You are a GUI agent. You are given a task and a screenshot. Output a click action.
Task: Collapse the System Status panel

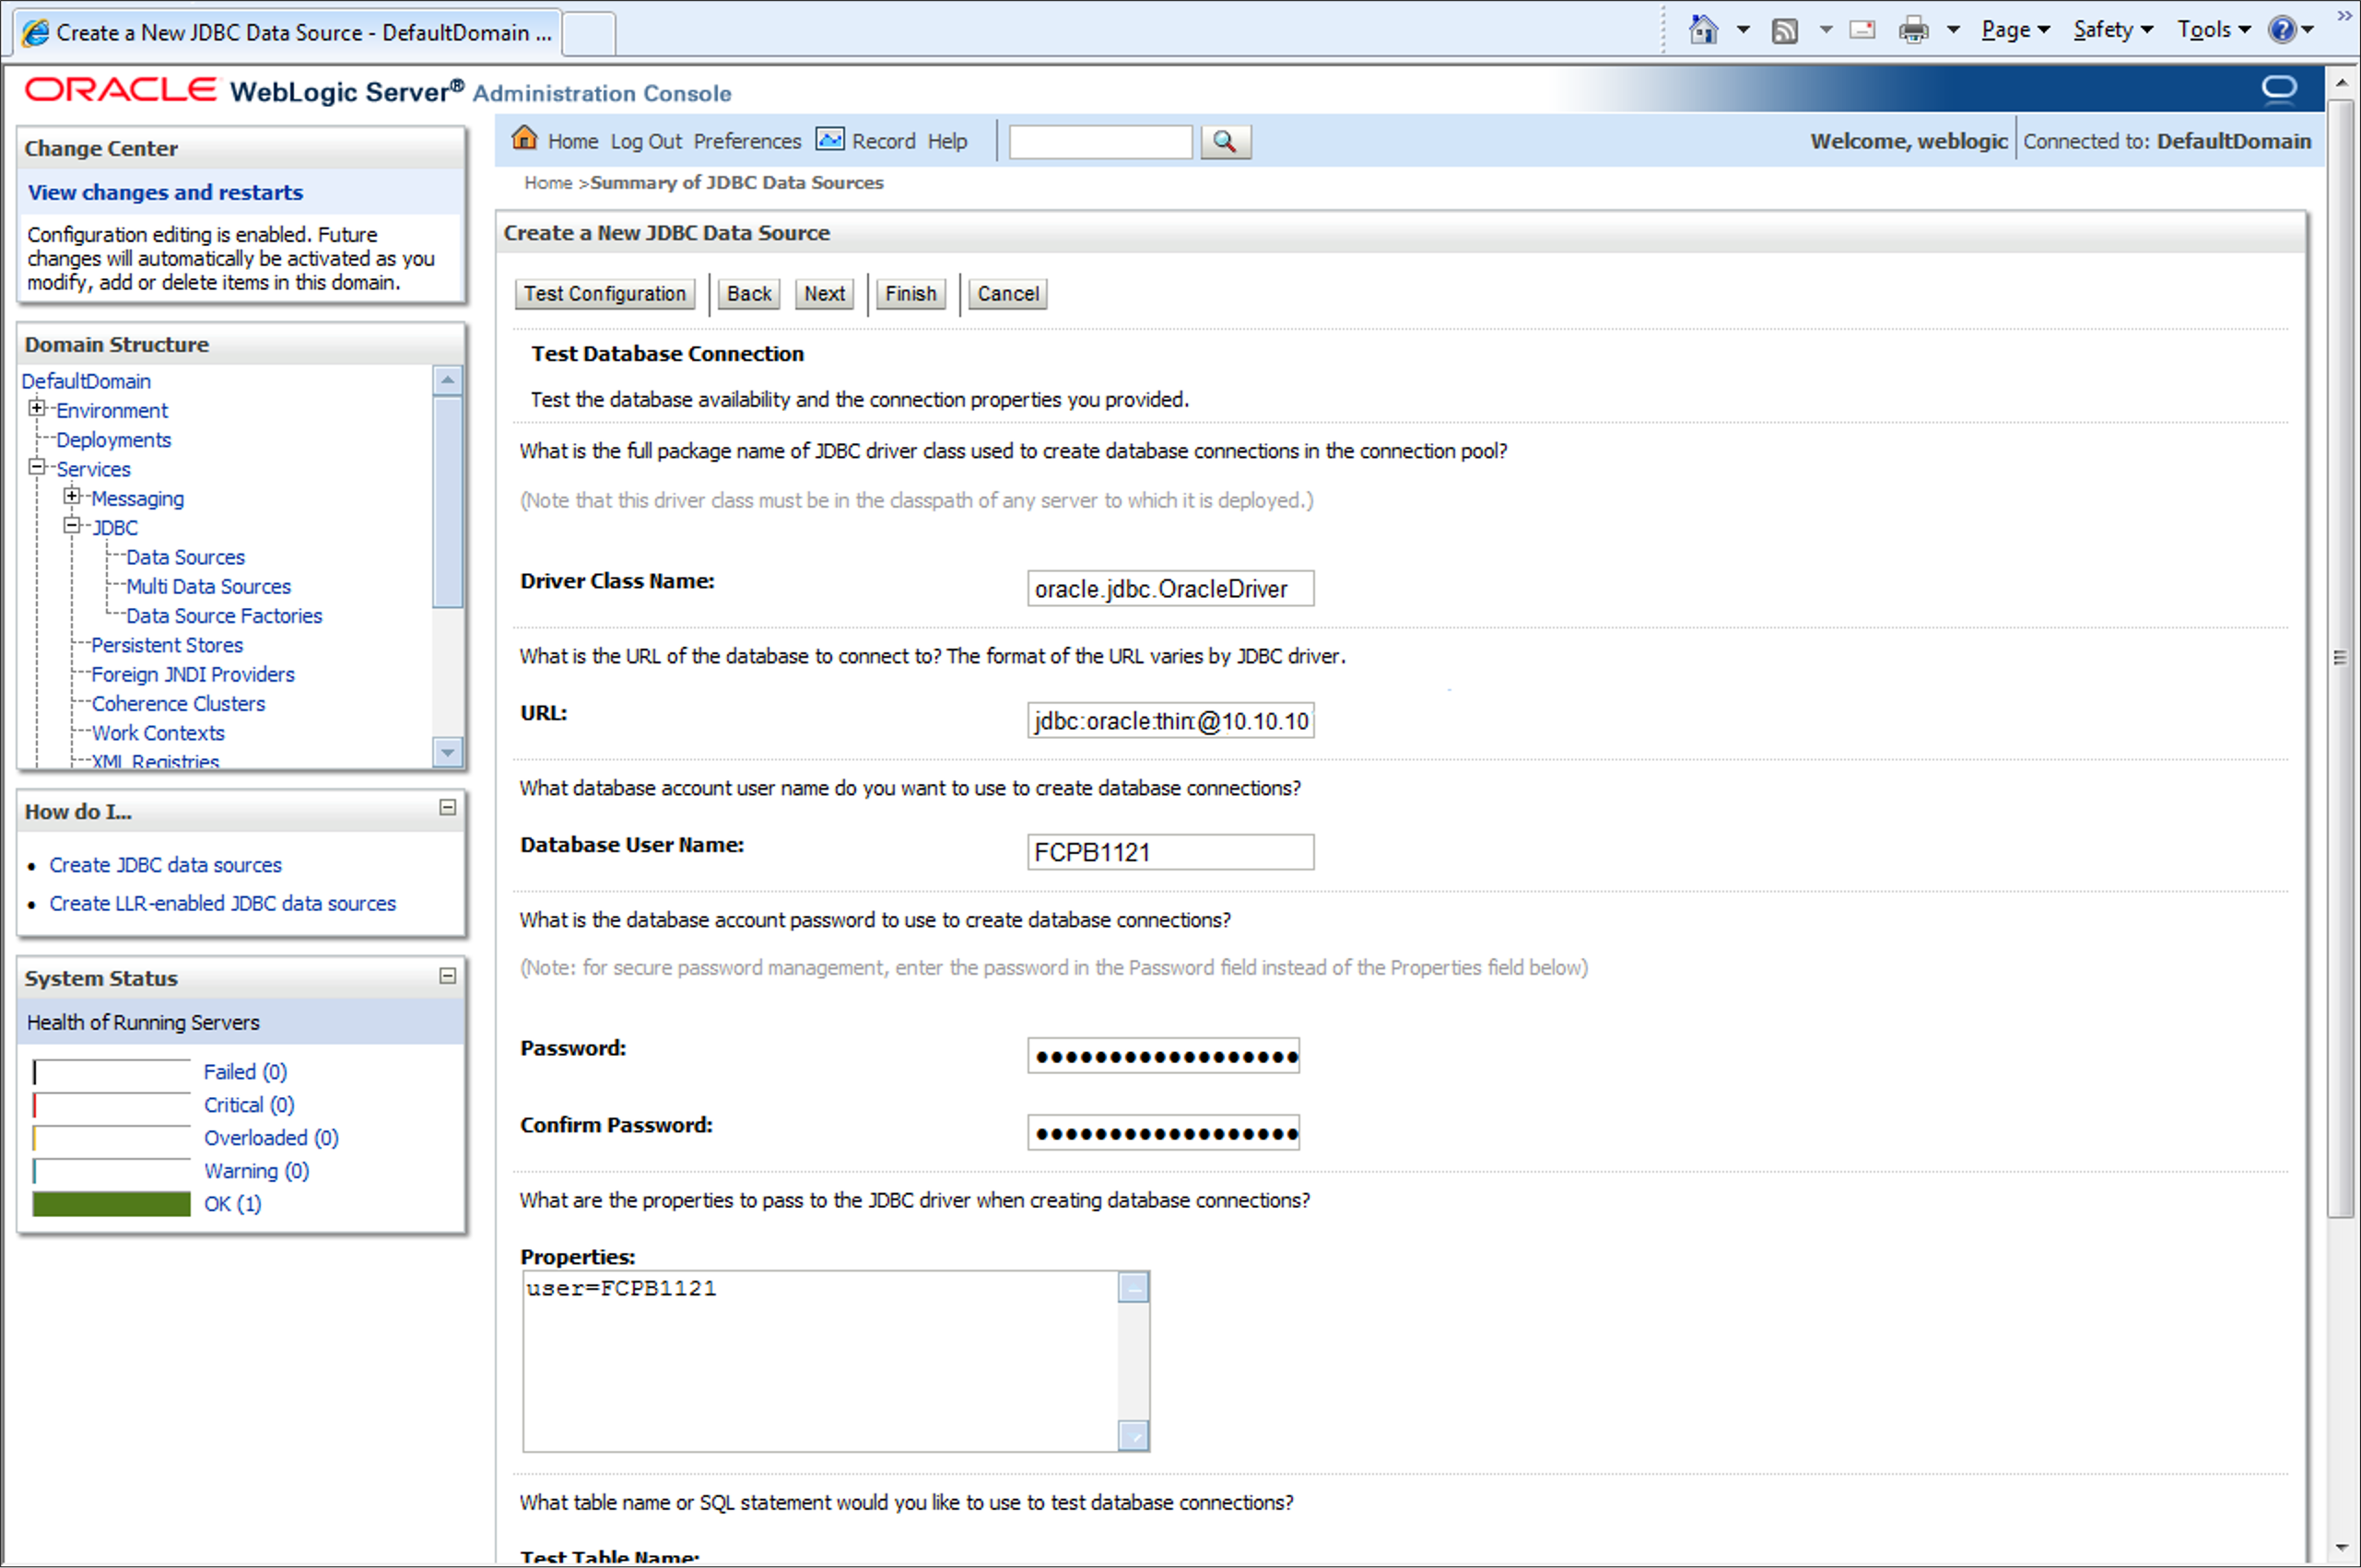pyautogui.click(x=448, y=975)
